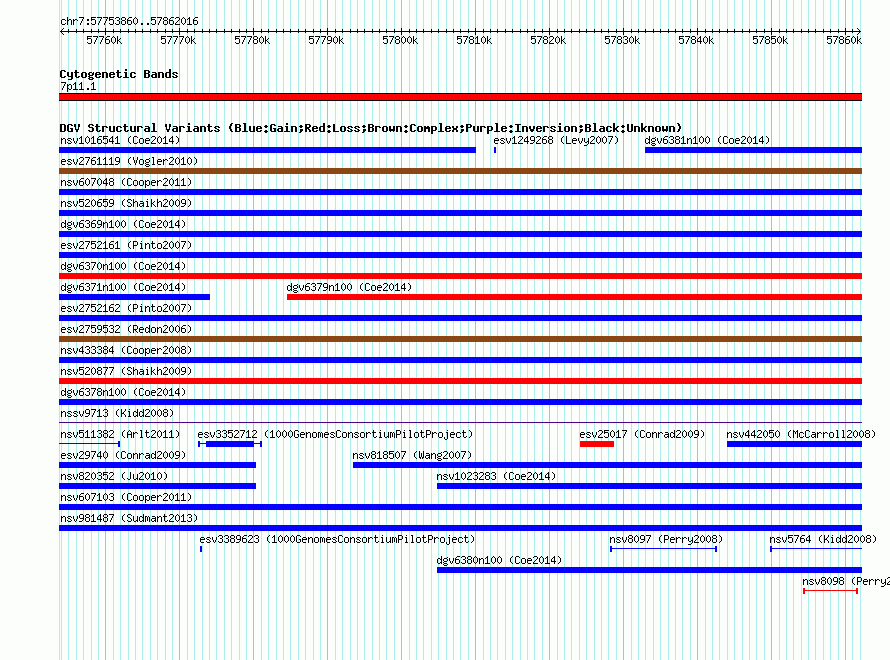Click the blue bar for esv3352712
Image resolution: width=890 pixels, height=660 pixels.
pyautogui.click(x=230, y=444)
